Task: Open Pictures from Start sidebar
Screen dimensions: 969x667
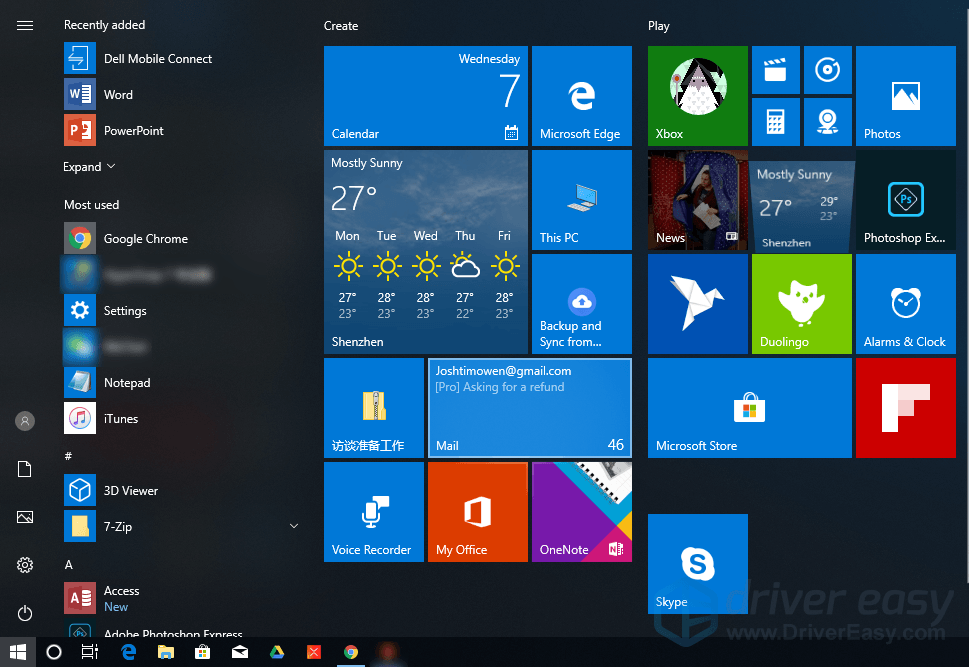Action: pos(25,517)
